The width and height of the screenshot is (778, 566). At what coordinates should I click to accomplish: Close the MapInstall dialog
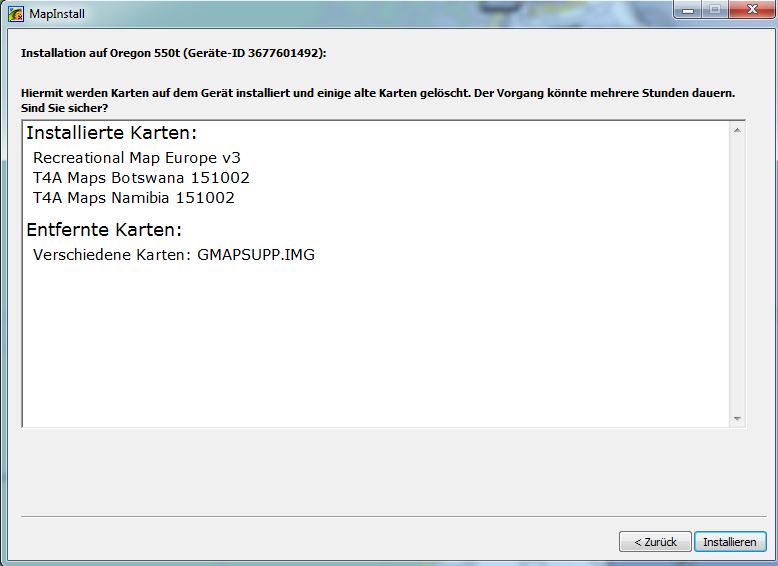748,10
